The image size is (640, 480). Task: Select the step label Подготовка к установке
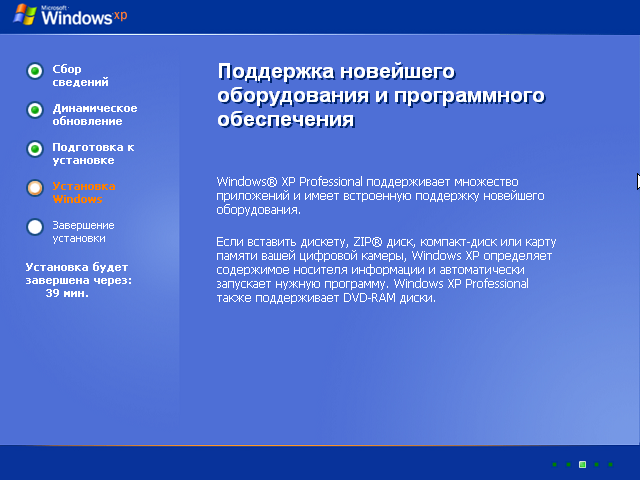coord(93,153)
